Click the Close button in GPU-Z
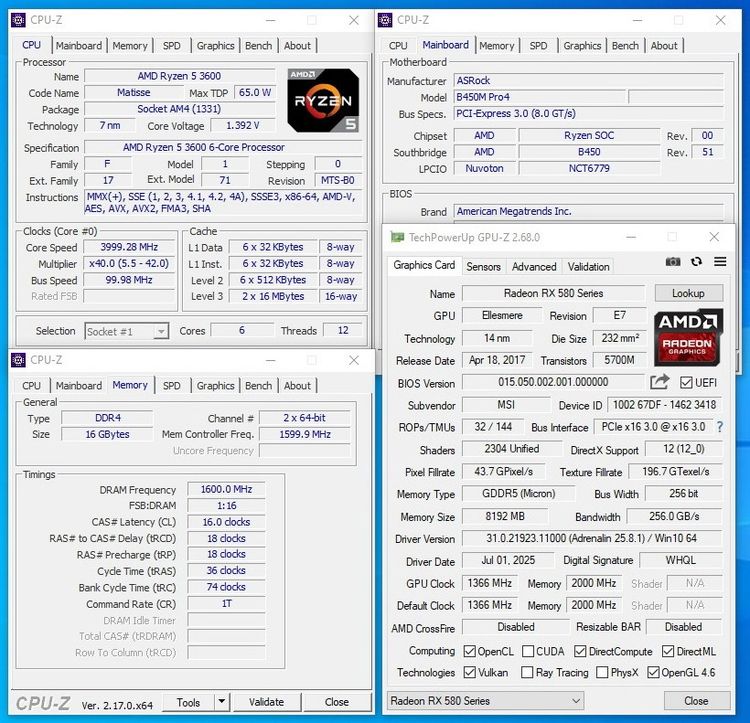This screenshot has height=723, width=750. 696,701
